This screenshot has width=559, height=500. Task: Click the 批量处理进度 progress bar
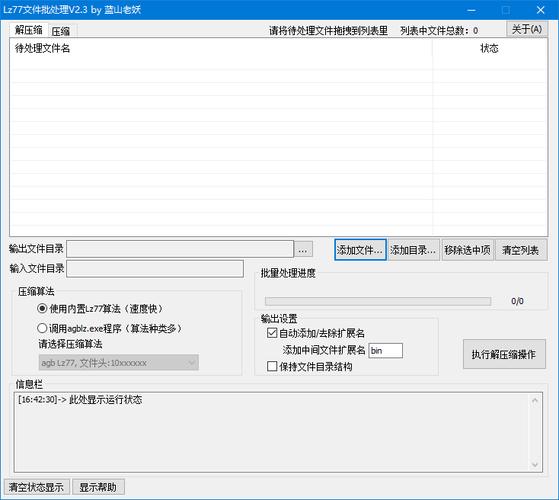pyautogui.click(x=378, y=301)
